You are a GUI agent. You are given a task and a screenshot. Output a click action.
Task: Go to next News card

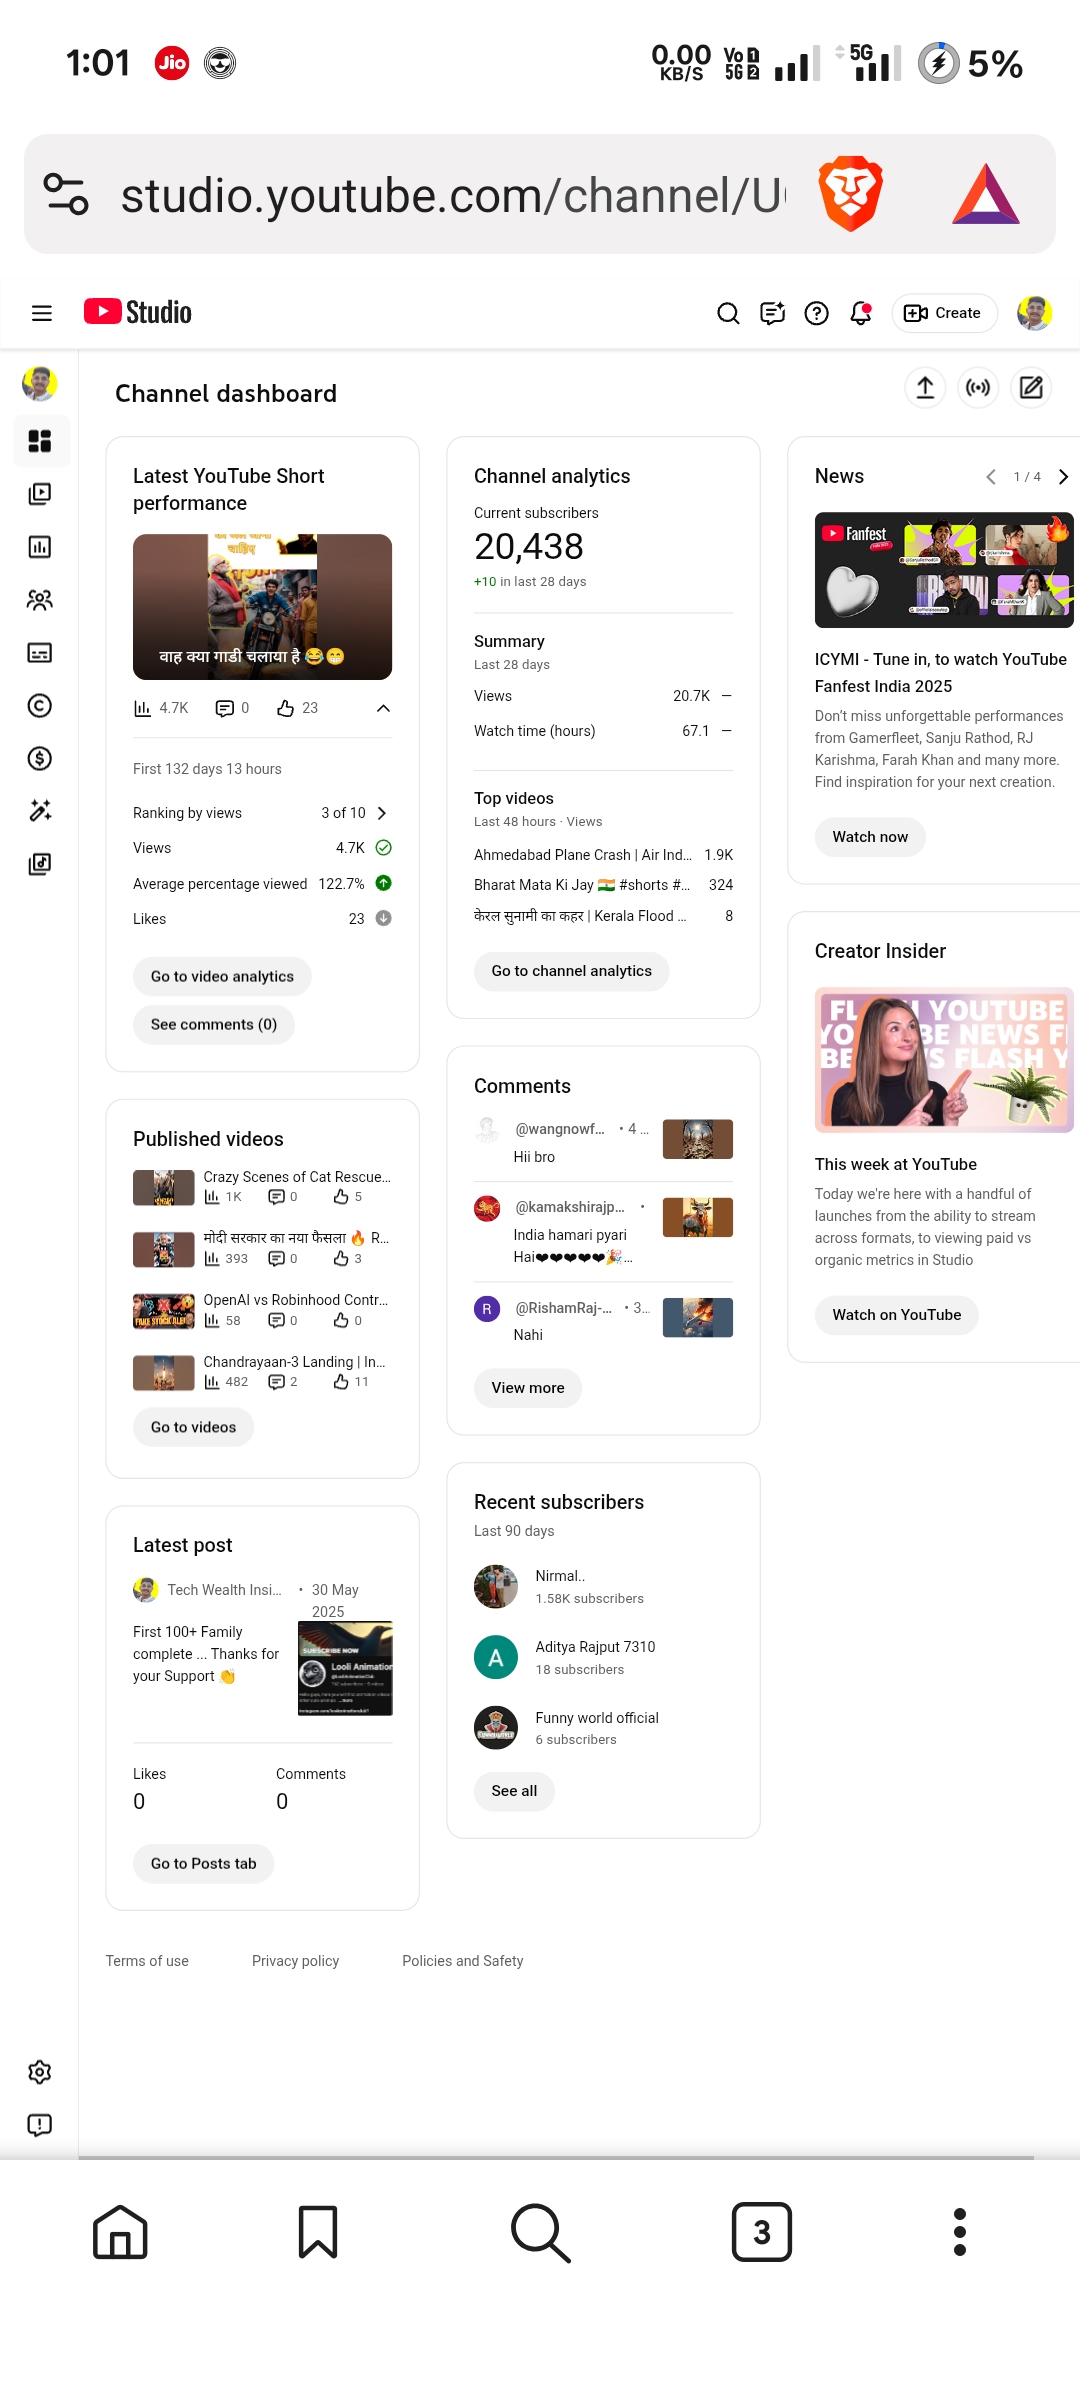pos(1063,477)
